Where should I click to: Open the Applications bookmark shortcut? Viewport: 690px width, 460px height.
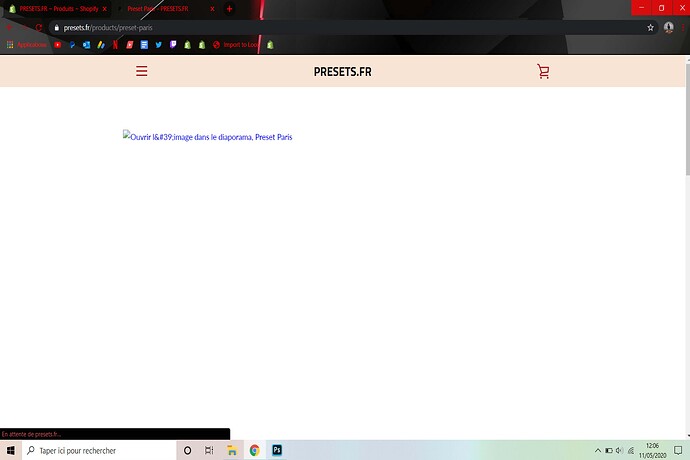26,44
